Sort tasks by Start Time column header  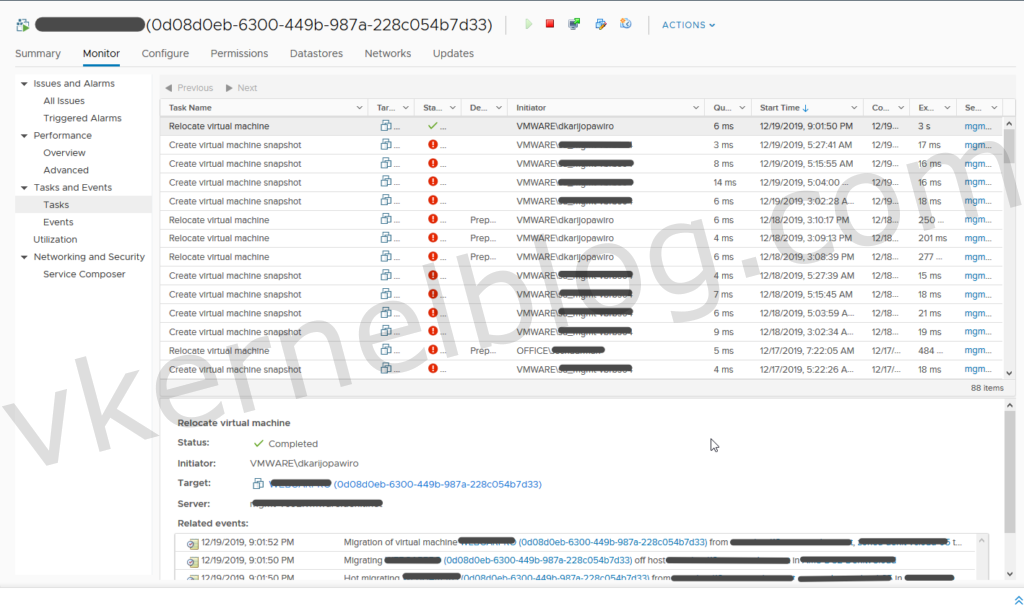(x=785, y=107)
